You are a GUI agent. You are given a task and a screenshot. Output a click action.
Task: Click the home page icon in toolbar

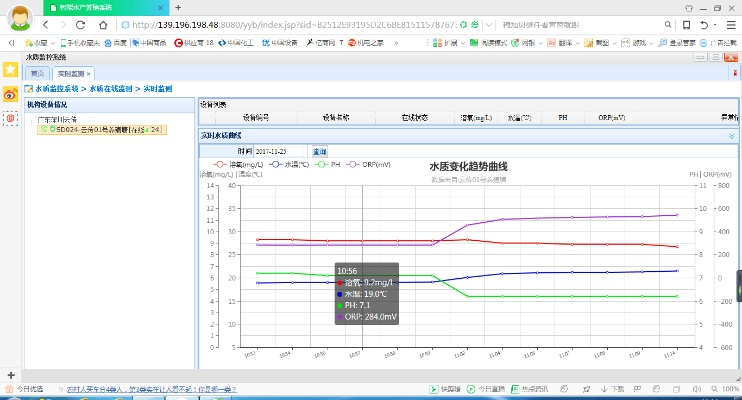[x=105, y=24]
